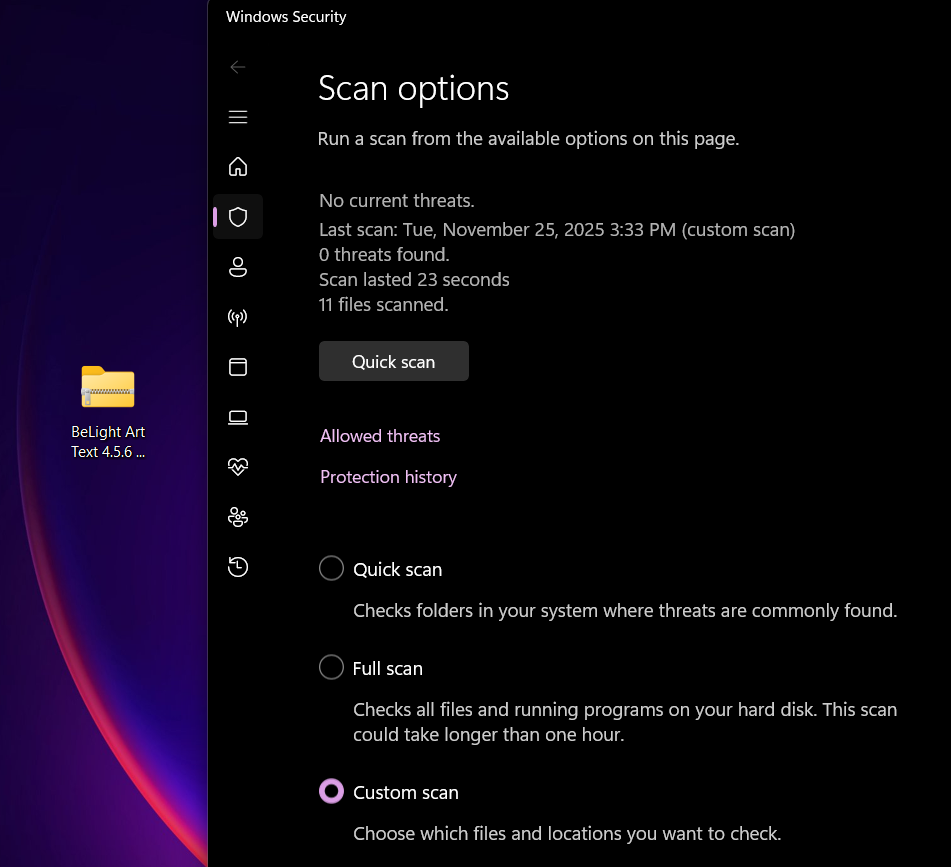The height and width of the screenshot is (867, 951).
Task: Open Protection history clock icon in sidebar
Action: [x=238, y=567]
